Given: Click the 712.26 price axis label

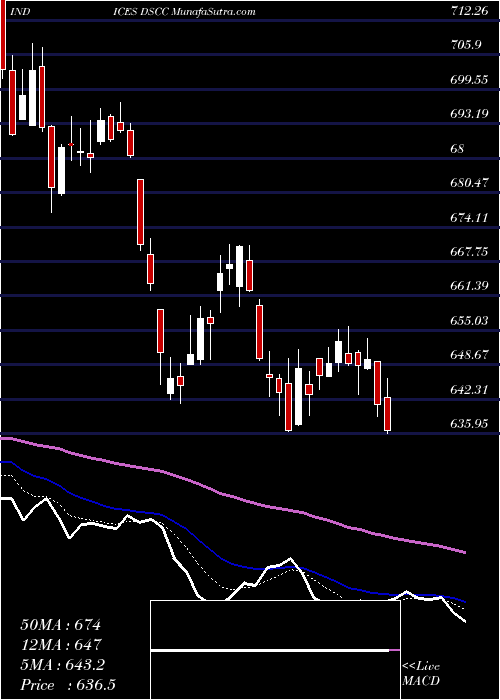Looking at the screenshot, I should [x=467, y=12].
